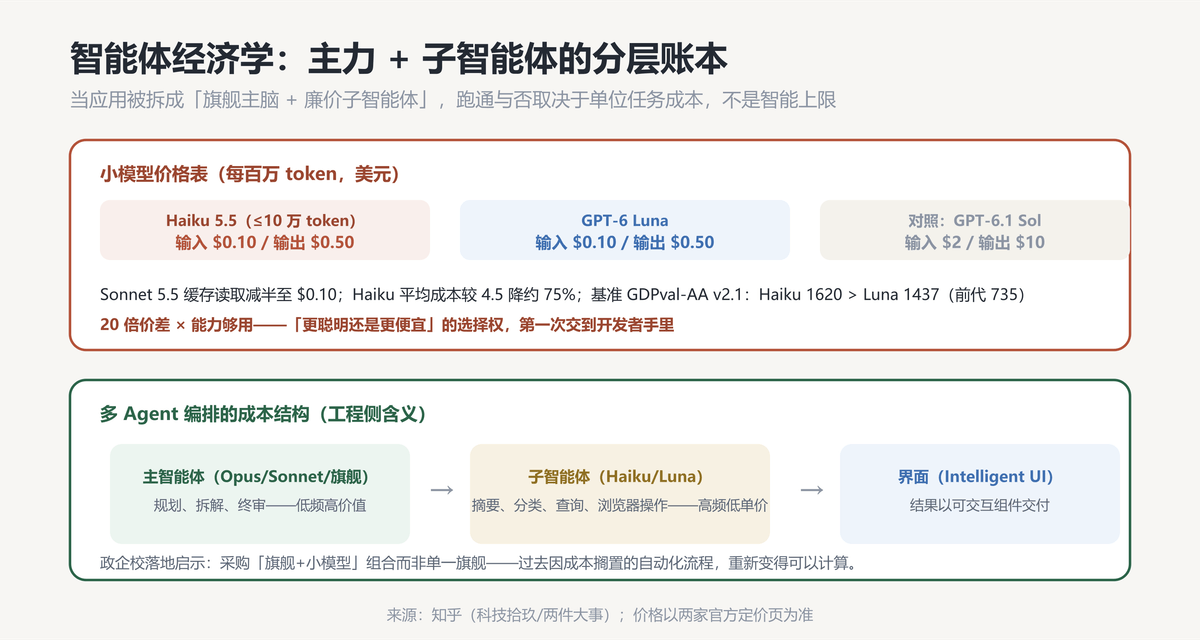
Task: Select the 对照:GPT-6.1 Sol card
Action: pos(975,230)
